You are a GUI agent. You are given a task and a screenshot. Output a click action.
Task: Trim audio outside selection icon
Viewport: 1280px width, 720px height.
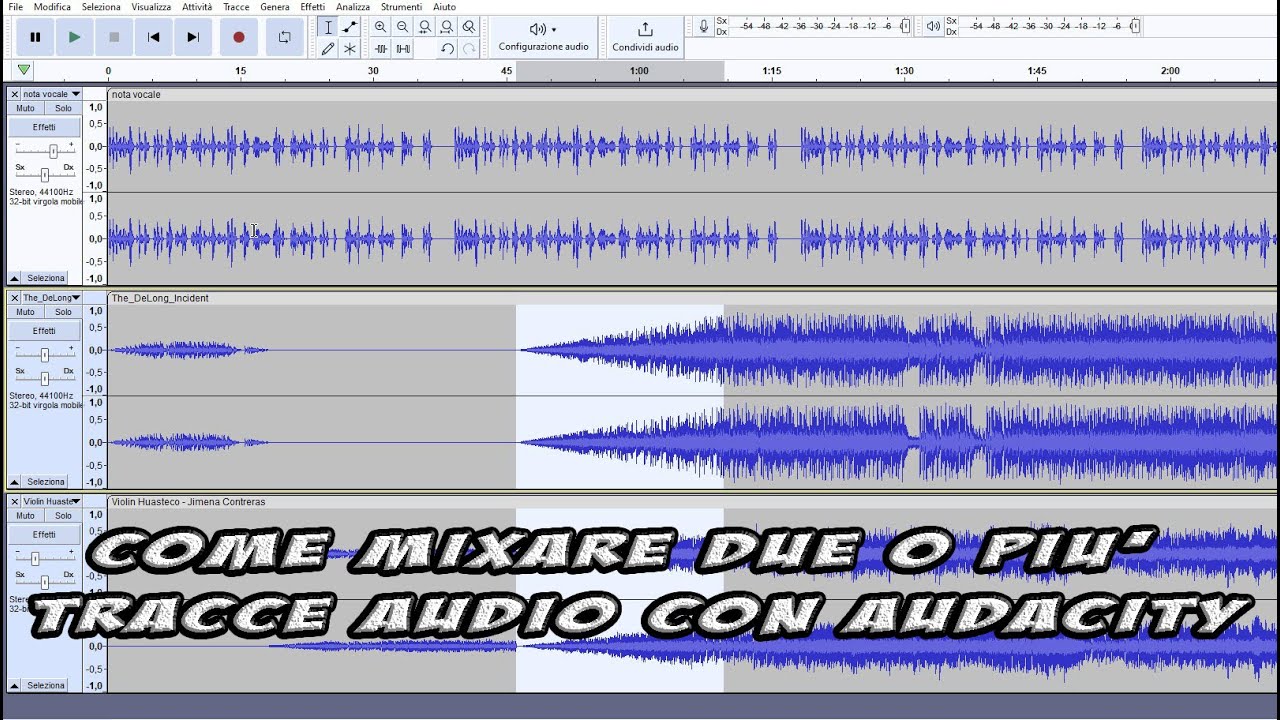point(381,48)
